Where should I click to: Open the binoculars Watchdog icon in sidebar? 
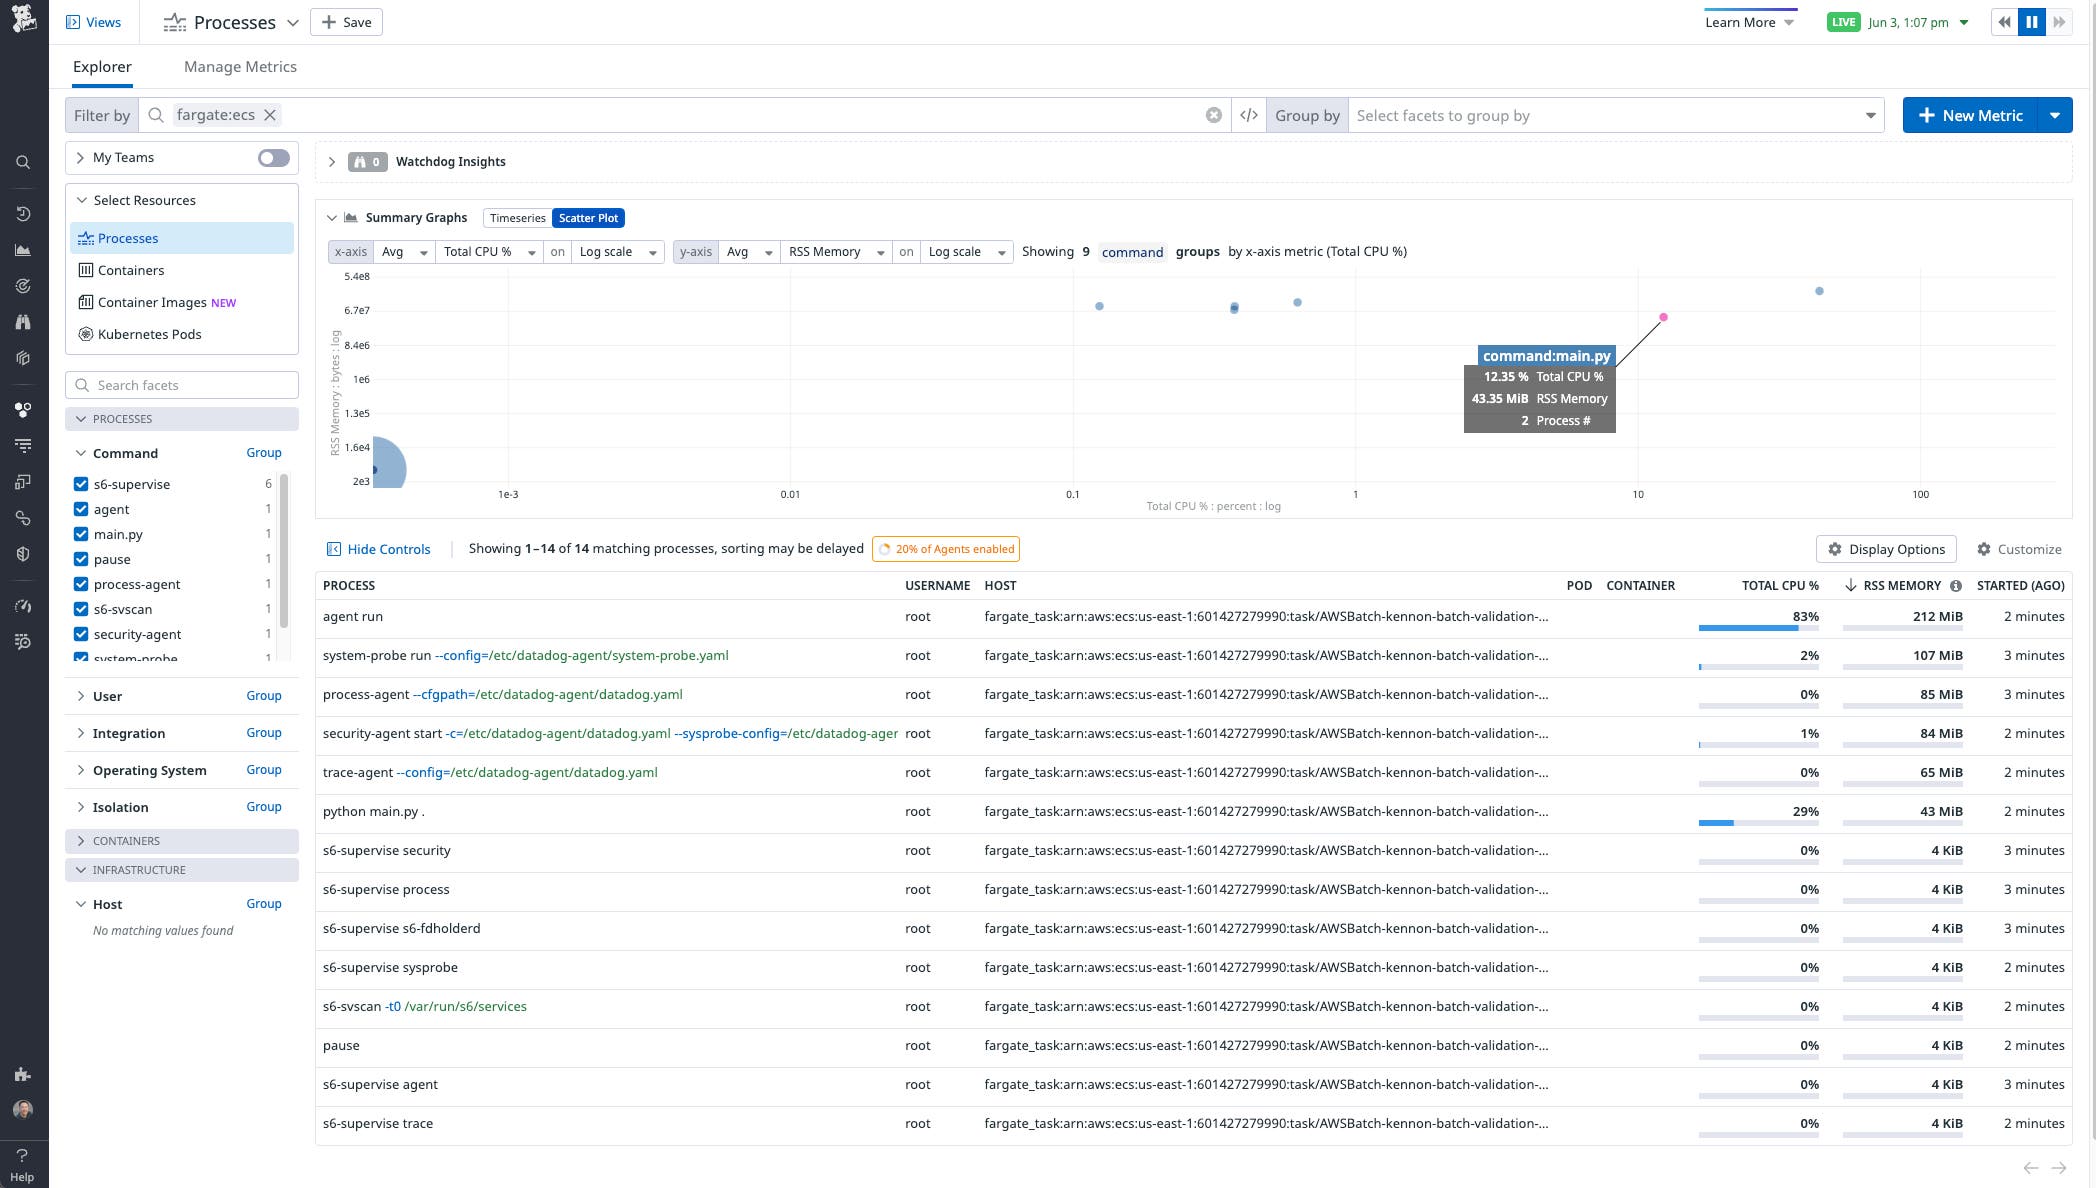22,322
